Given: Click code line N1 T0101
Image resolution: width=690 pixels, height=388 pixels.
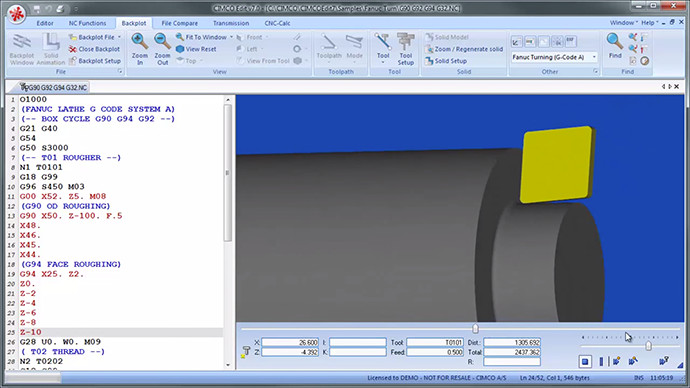Looking at the screenshot, I should (41, 167).
